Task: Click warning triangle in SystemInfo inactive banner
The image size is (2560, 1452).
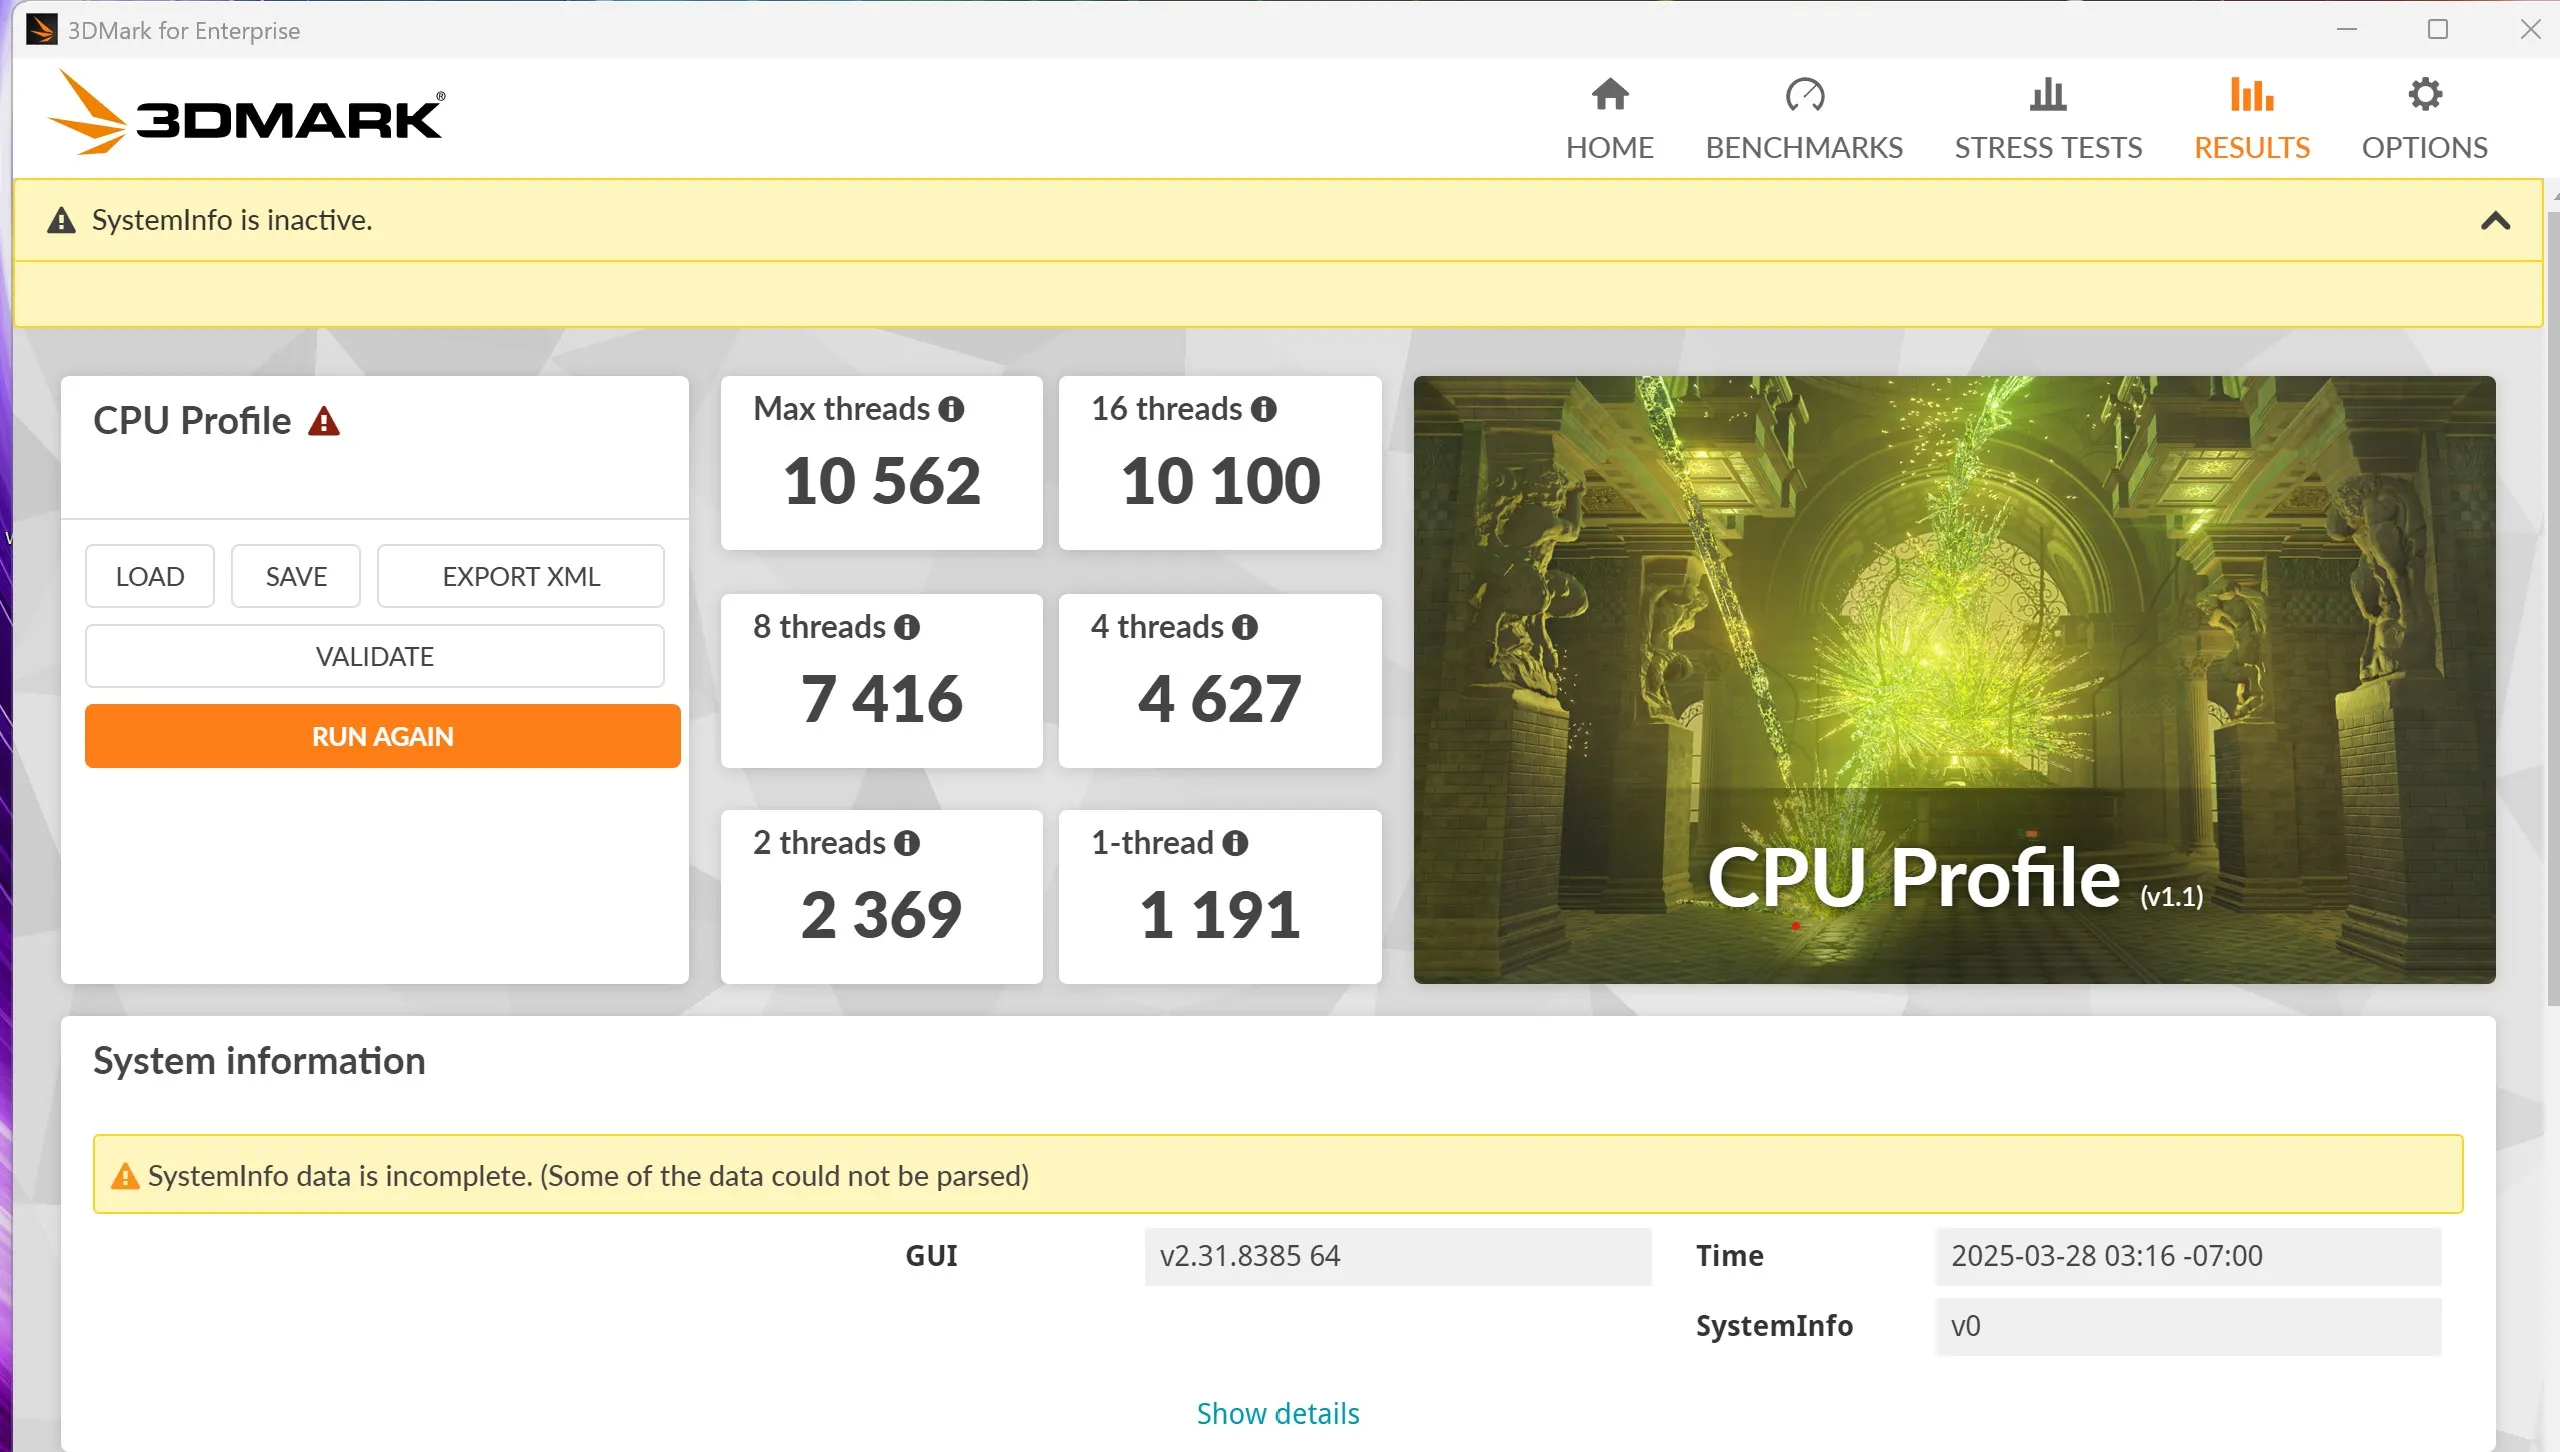Action: [x=61, y=220]
